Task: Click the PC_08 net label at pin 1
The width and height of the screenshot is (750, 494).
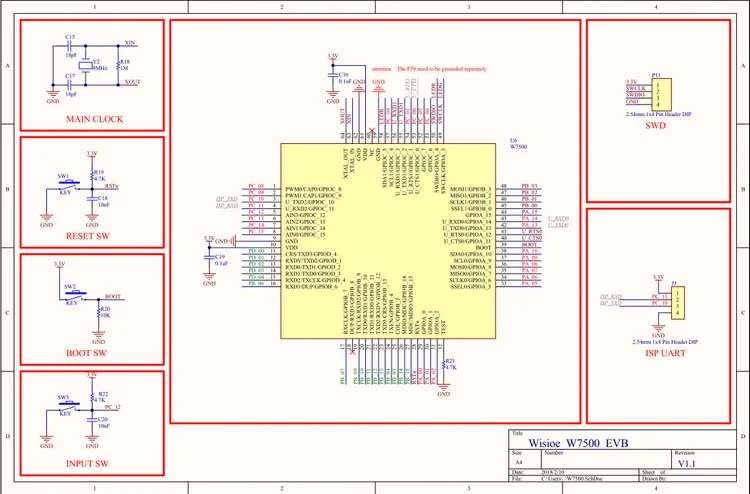Action: click(x=256, y=186)
